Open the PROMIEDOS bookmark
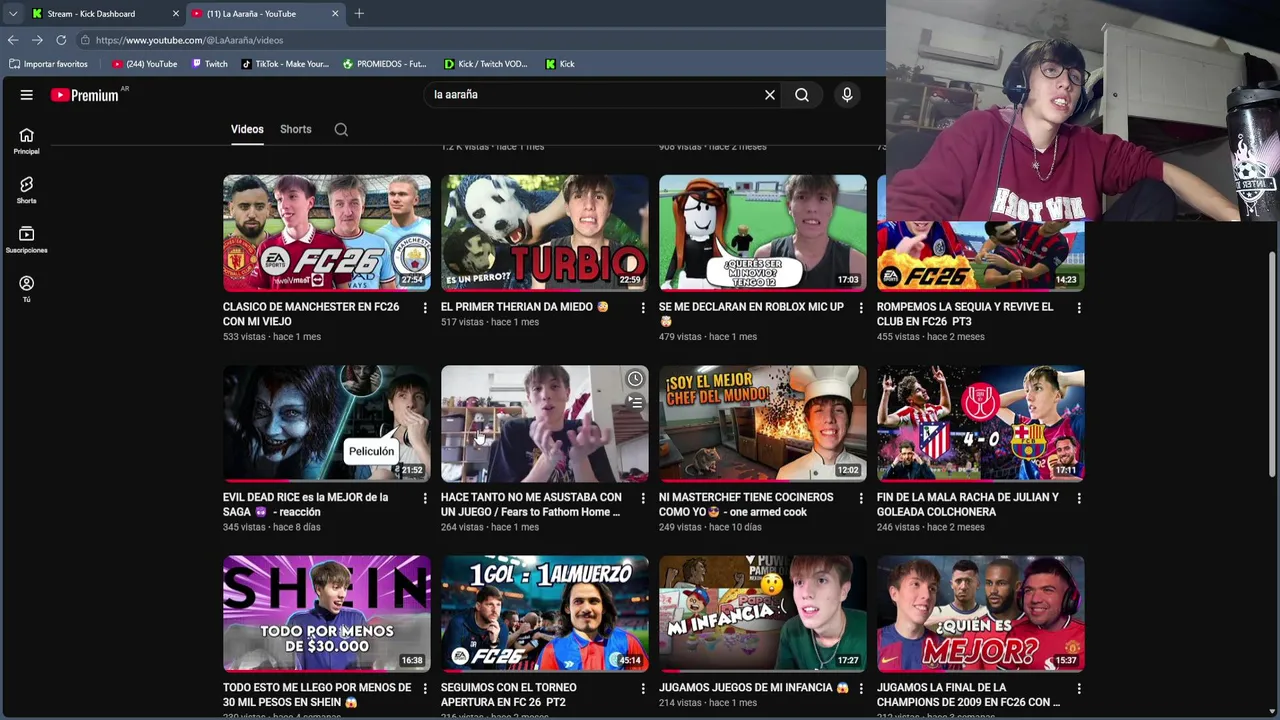This screenshot has height=720, width=1280. click(384, 64)
